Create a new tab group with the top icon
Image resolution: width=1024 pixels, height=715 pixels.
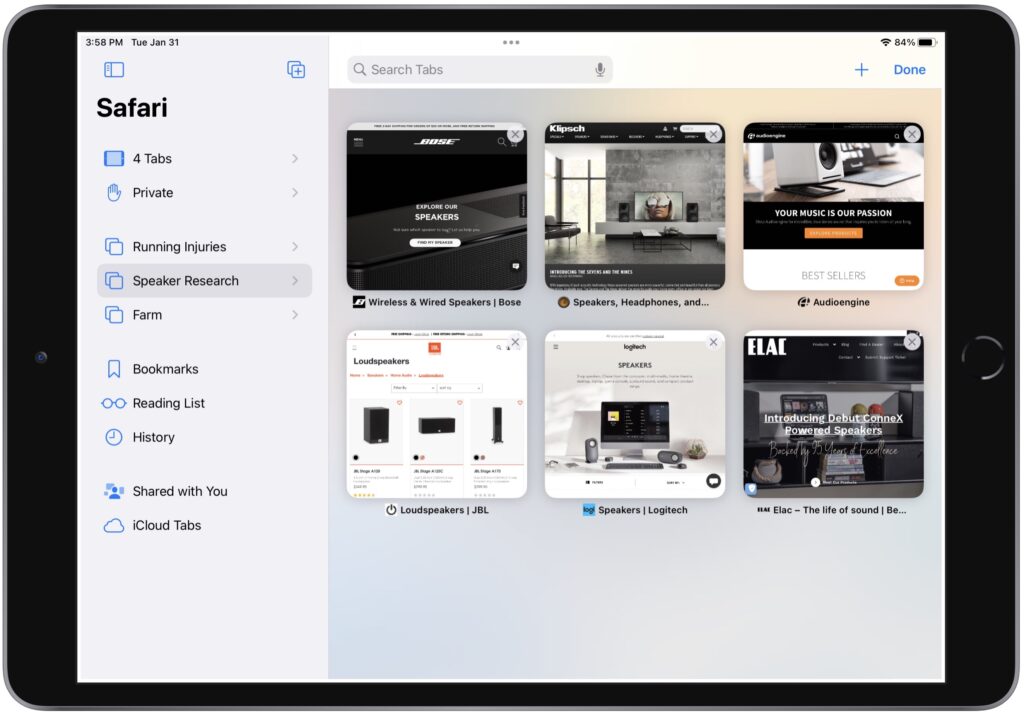click(x=296, y=69)
